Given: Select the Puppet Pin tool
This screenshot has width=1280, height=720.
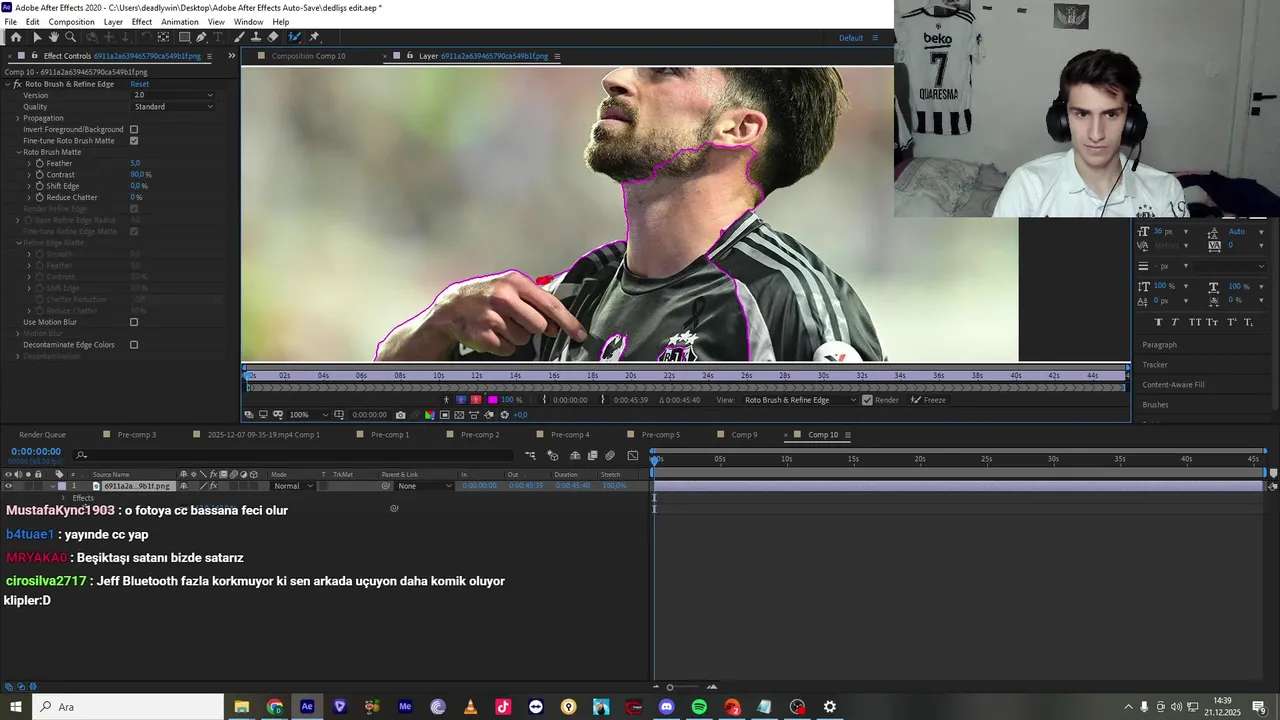Looking at the screenshot, I should point(314,37).
